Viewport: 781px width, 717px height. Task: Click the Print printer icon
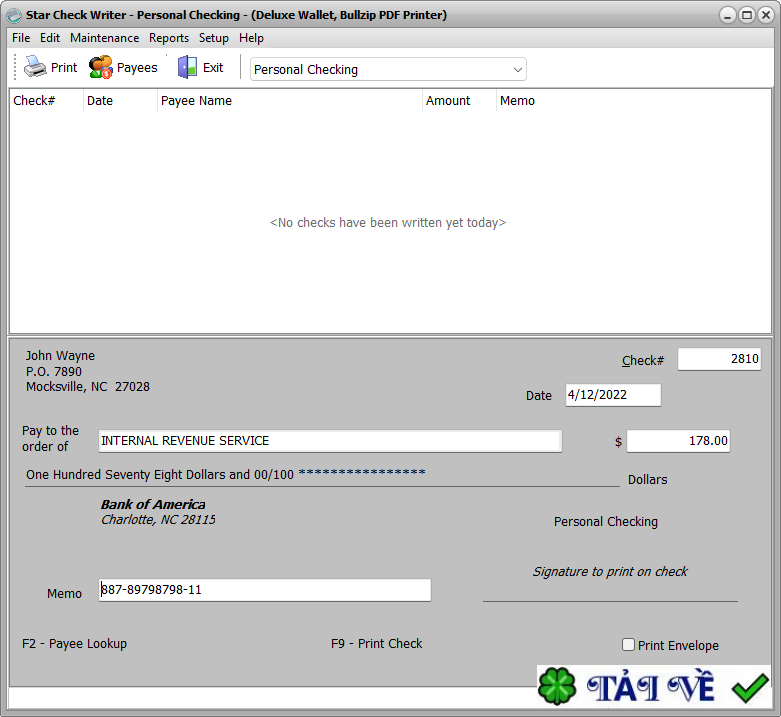(36, 68)
